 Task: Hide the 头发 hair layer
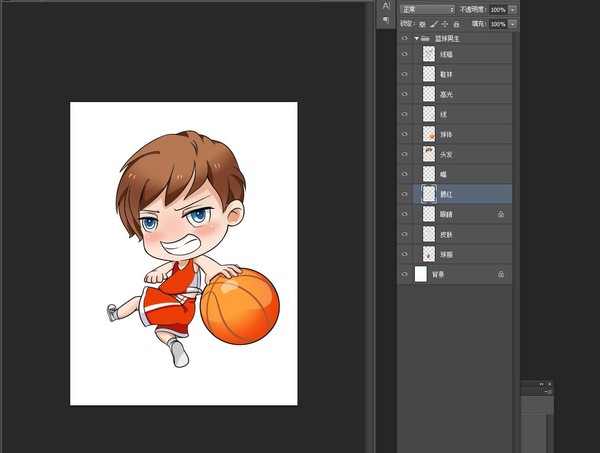[404, 154]
